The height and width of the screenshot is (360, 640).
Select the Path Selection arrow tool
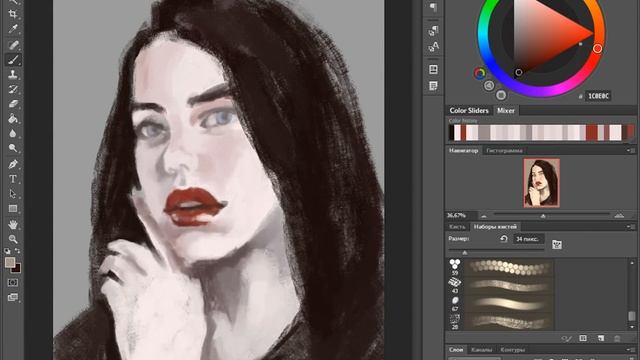point(13,193)
